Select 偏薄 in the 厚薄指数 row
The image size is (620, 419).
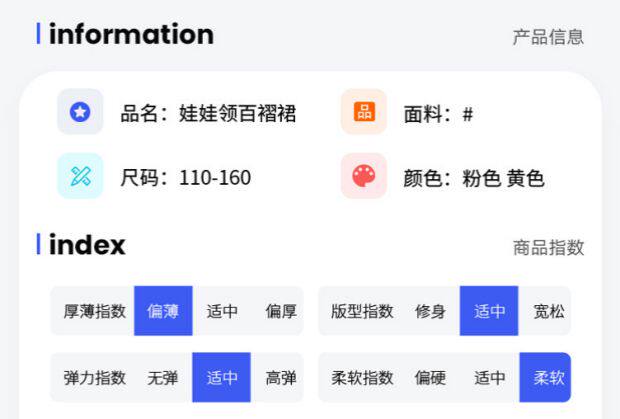click(163, 311)
